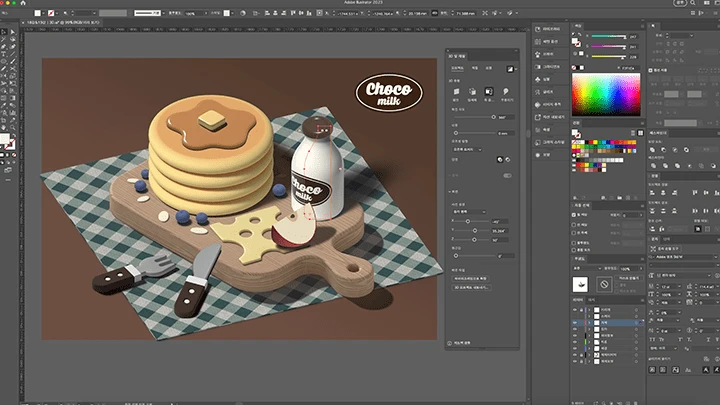Swap fill and stroke in Color panel
720x405 pixels.
point(579,35)
